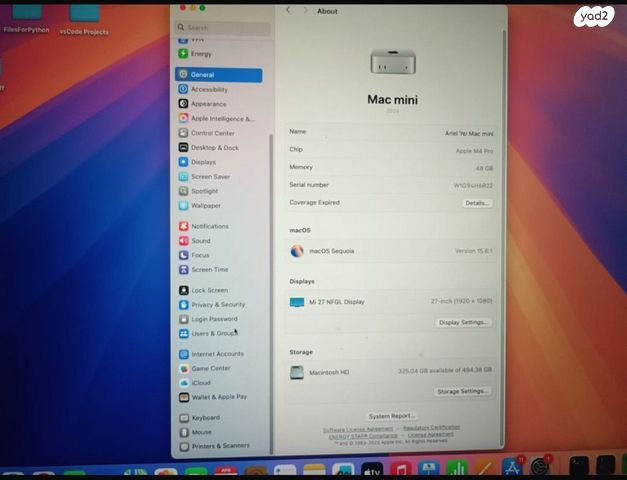The width and height of the screenshot is (627, 480).
Task: Click the Details... coverage button
Action: [477, 203]
